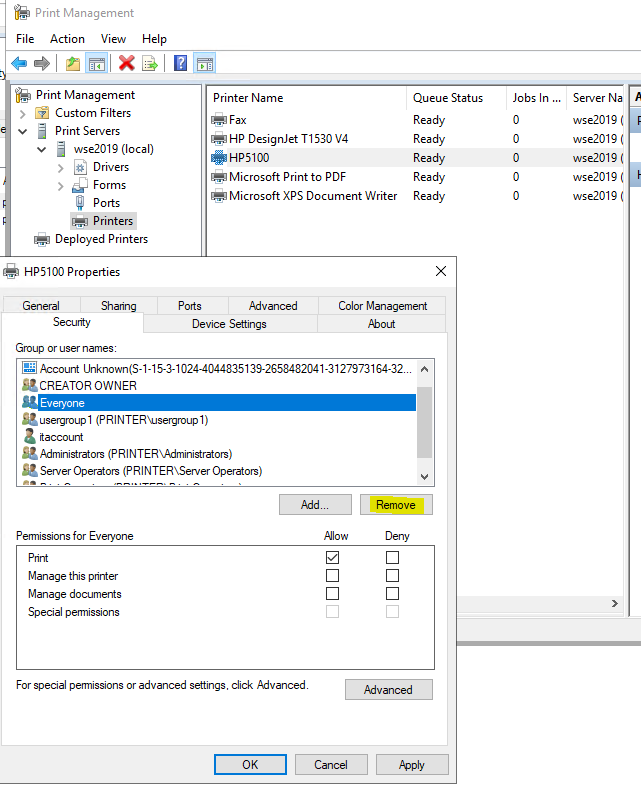Toggle Deny for Manage documents
This screenshot has height=788, width=641.
point(392,594)
